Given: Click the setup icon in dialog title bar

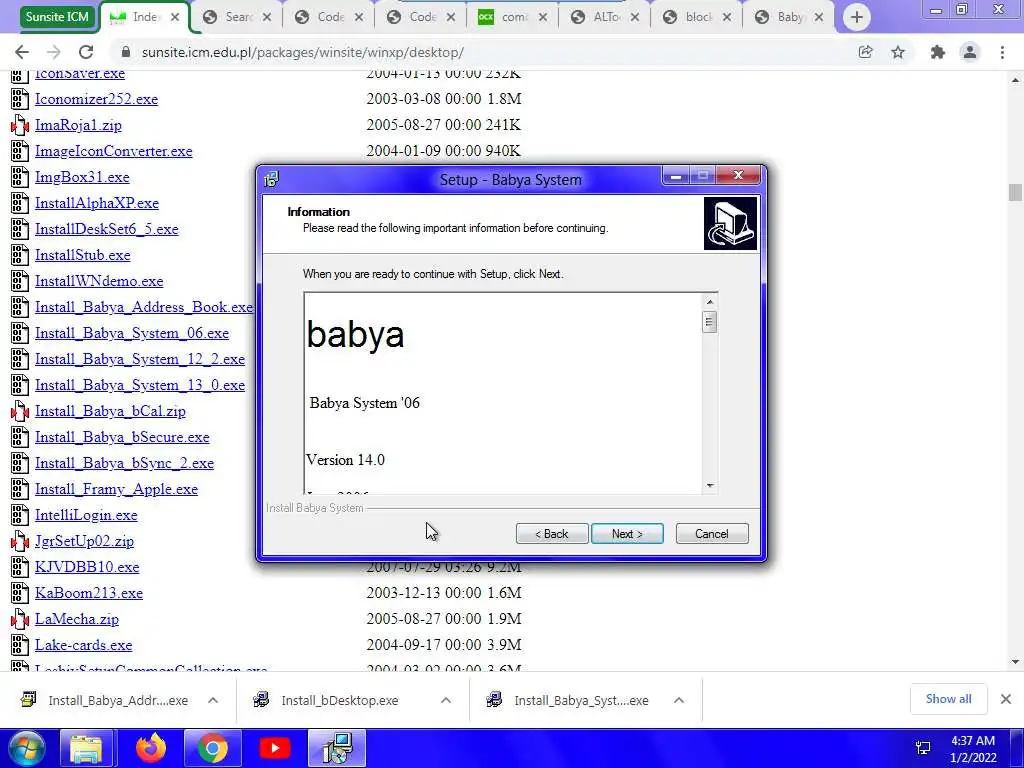Looking at the screenshot, I should pyautogui.click(x=271, y=179).
